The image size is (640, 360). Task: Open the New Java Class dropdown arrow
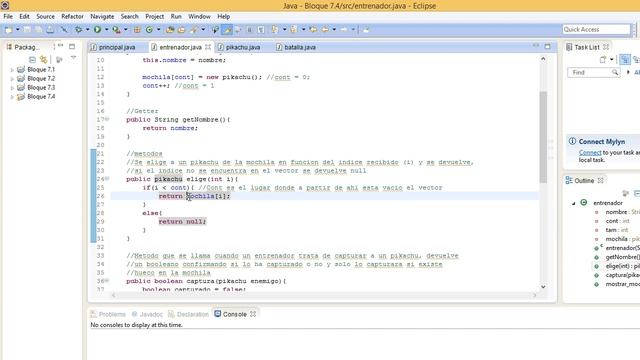pyautogui.click(x=158, y=29)
